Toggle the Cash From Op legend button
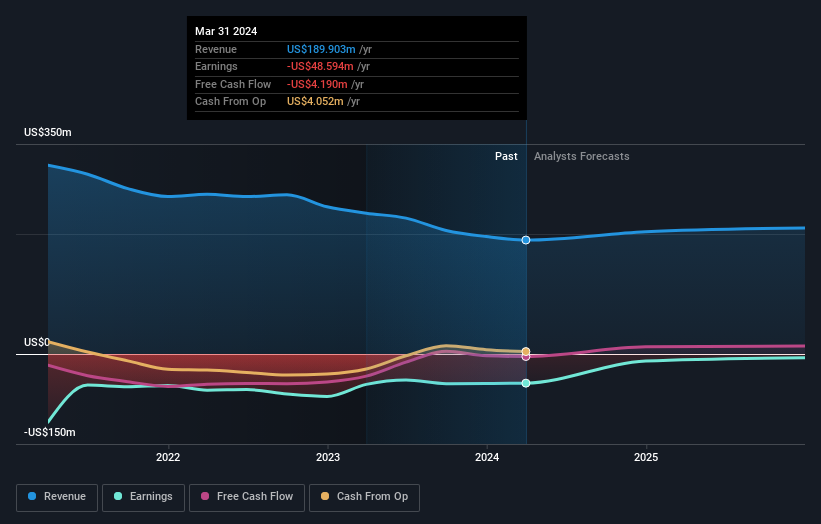This screenshot has width=821, height=524. click(x=364, y=497)
